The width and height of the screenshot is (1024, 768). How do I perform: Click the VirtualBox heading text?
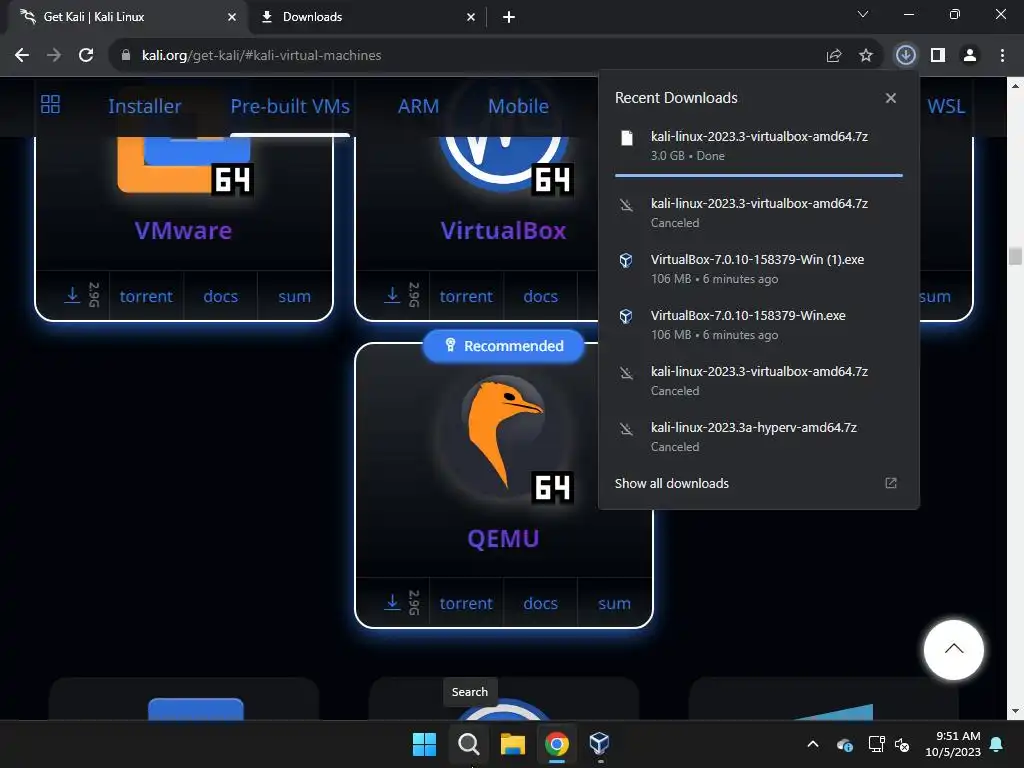click(504, 231)
